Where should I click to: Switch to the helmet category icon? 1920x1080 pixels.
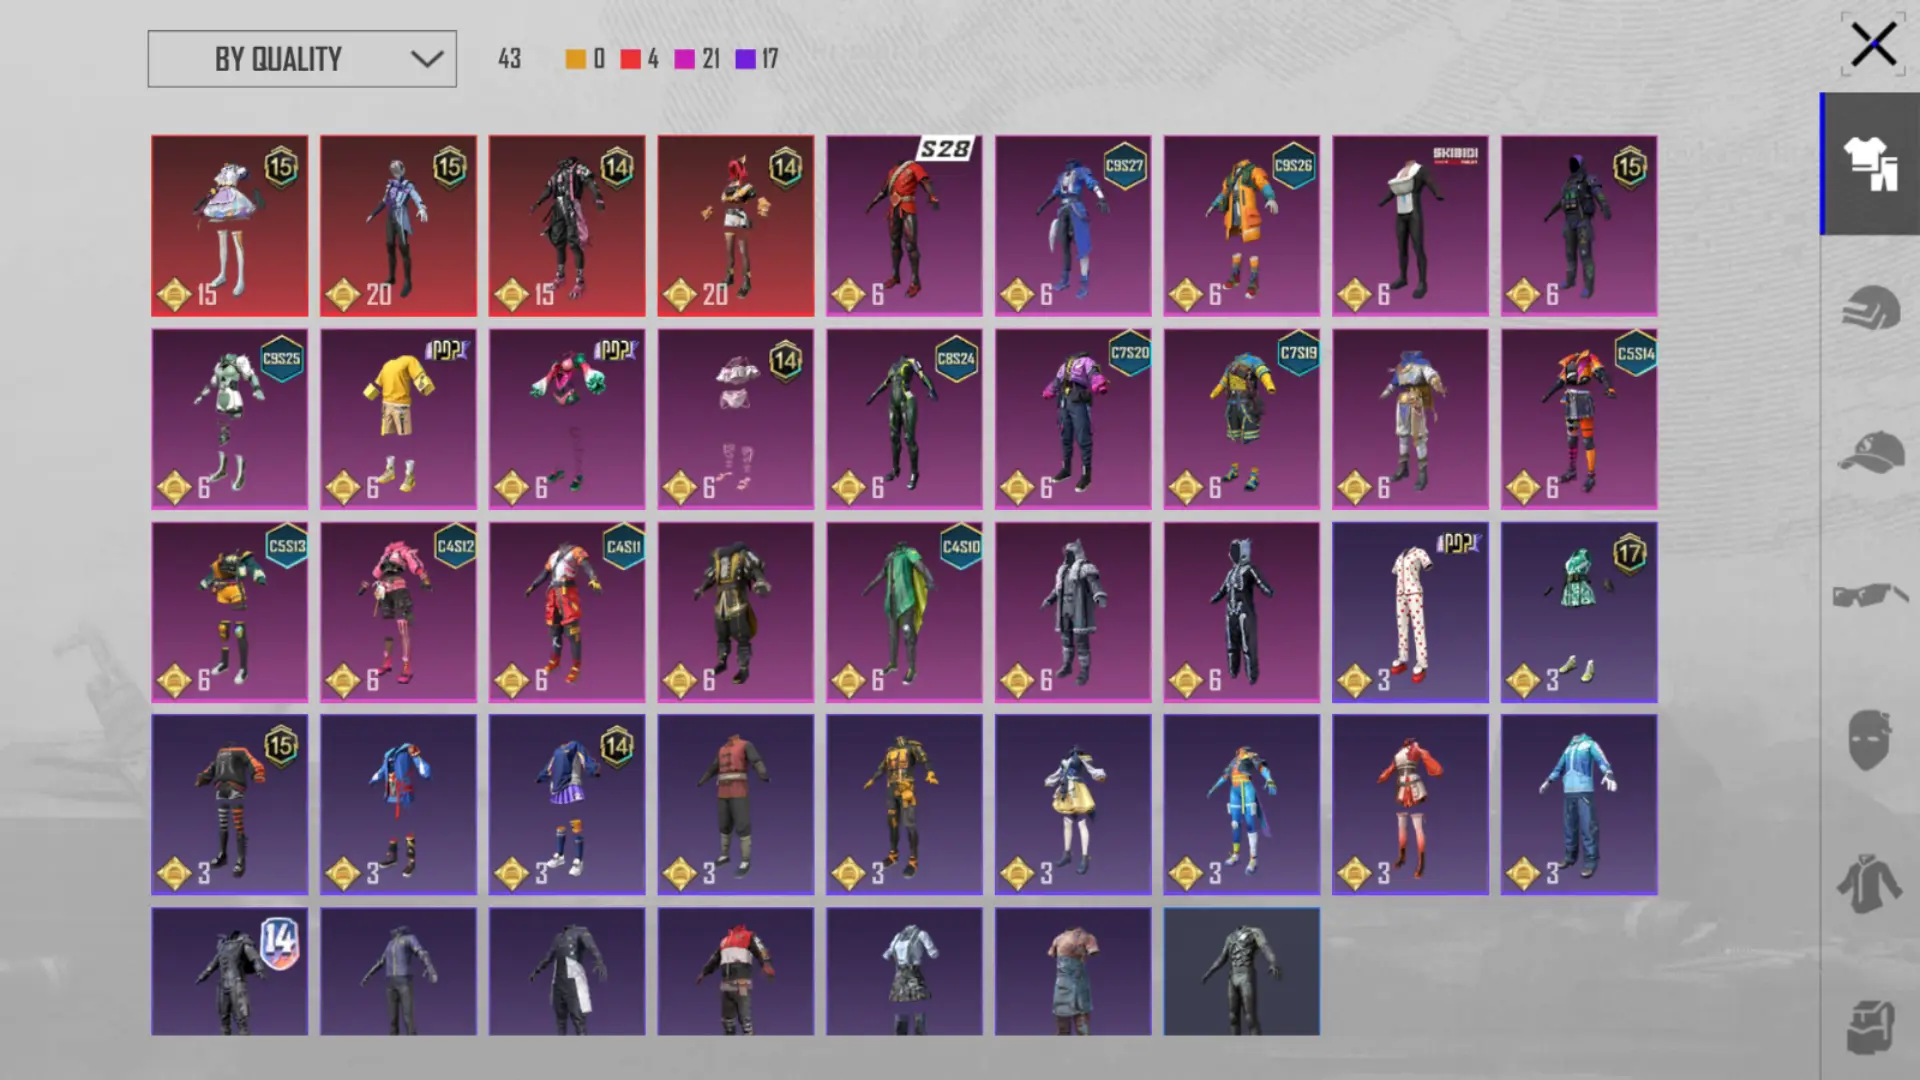tap(1869, 307)
